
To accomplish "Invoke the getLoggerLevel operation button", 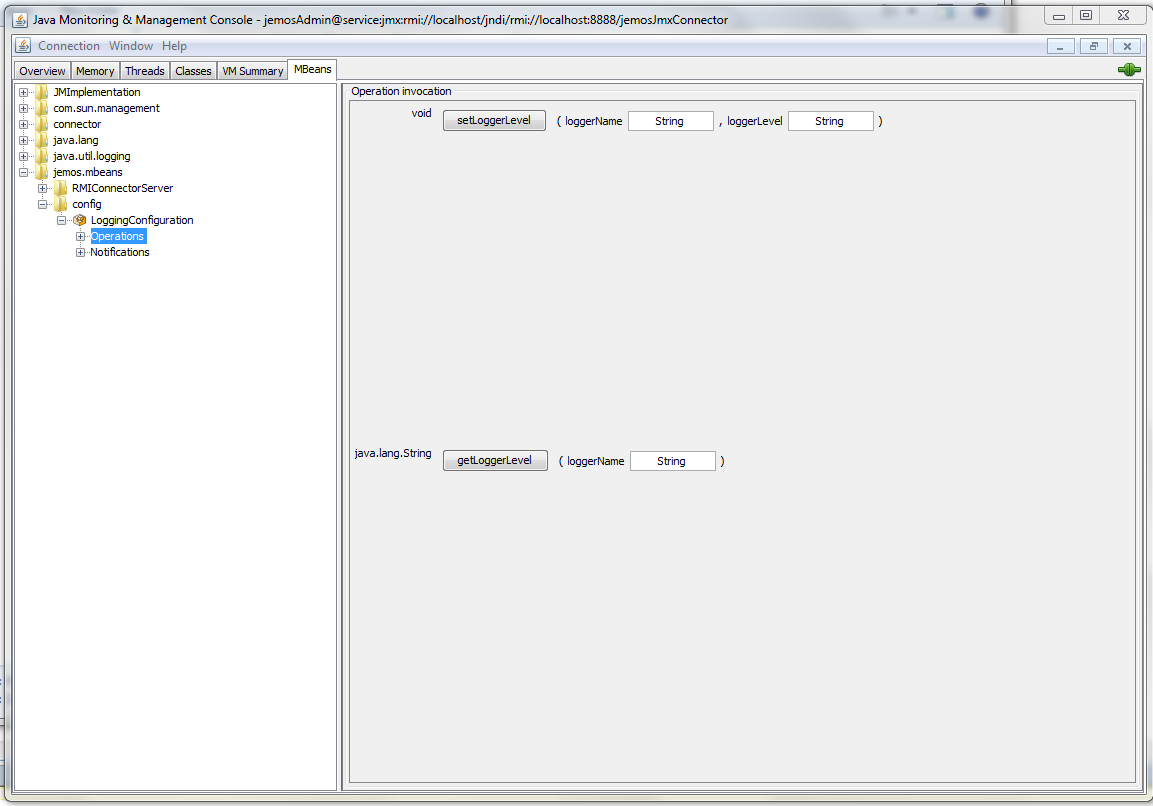I will click(x=495, y=460).
